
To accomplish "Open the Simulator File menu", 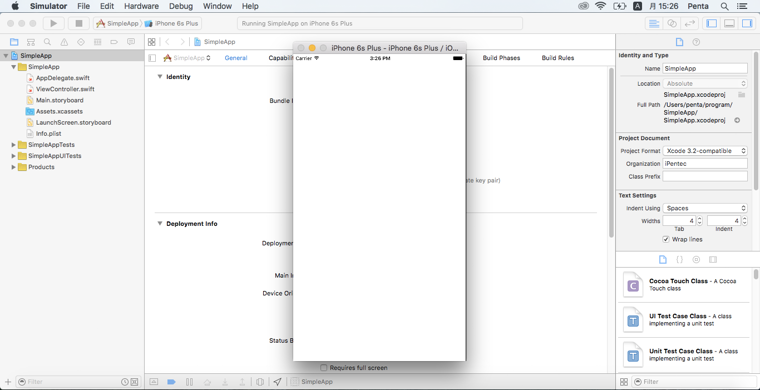I will coord(83,6).
